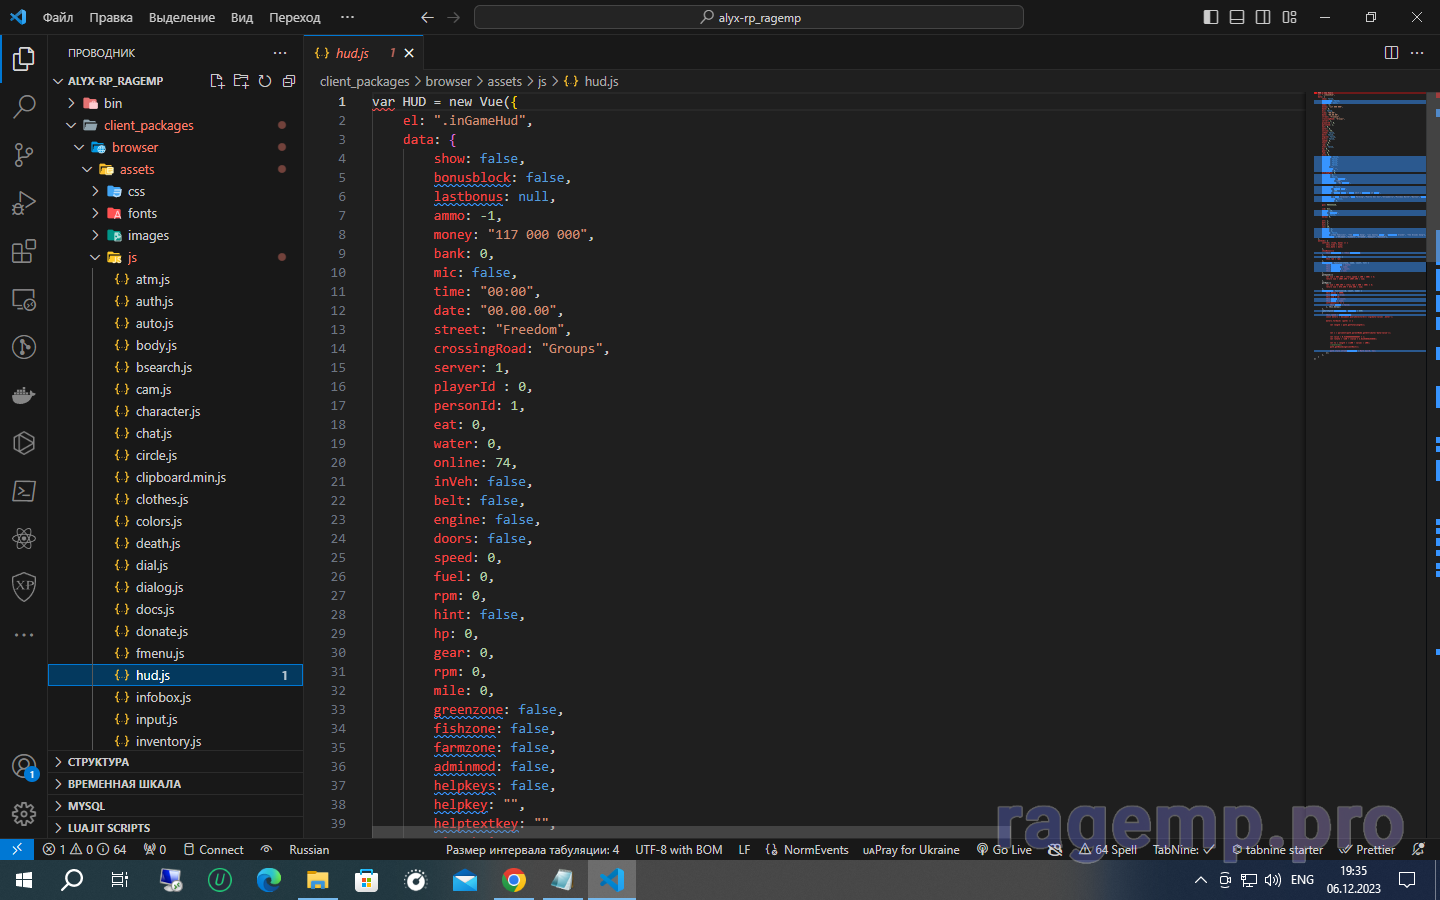Open Source Control view
This screenshot has width=1440, height=900.
[x=24, y=154]
